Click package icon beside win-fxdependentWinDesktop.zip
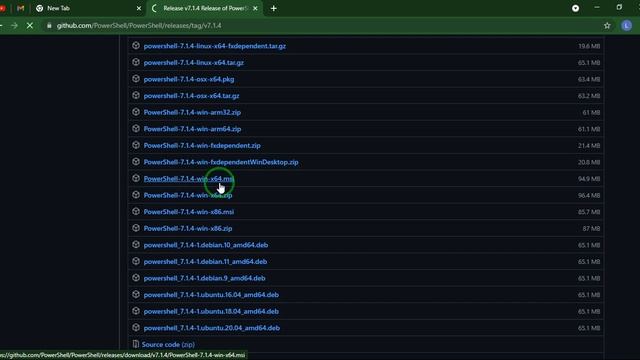 click(x=136, y=162)
